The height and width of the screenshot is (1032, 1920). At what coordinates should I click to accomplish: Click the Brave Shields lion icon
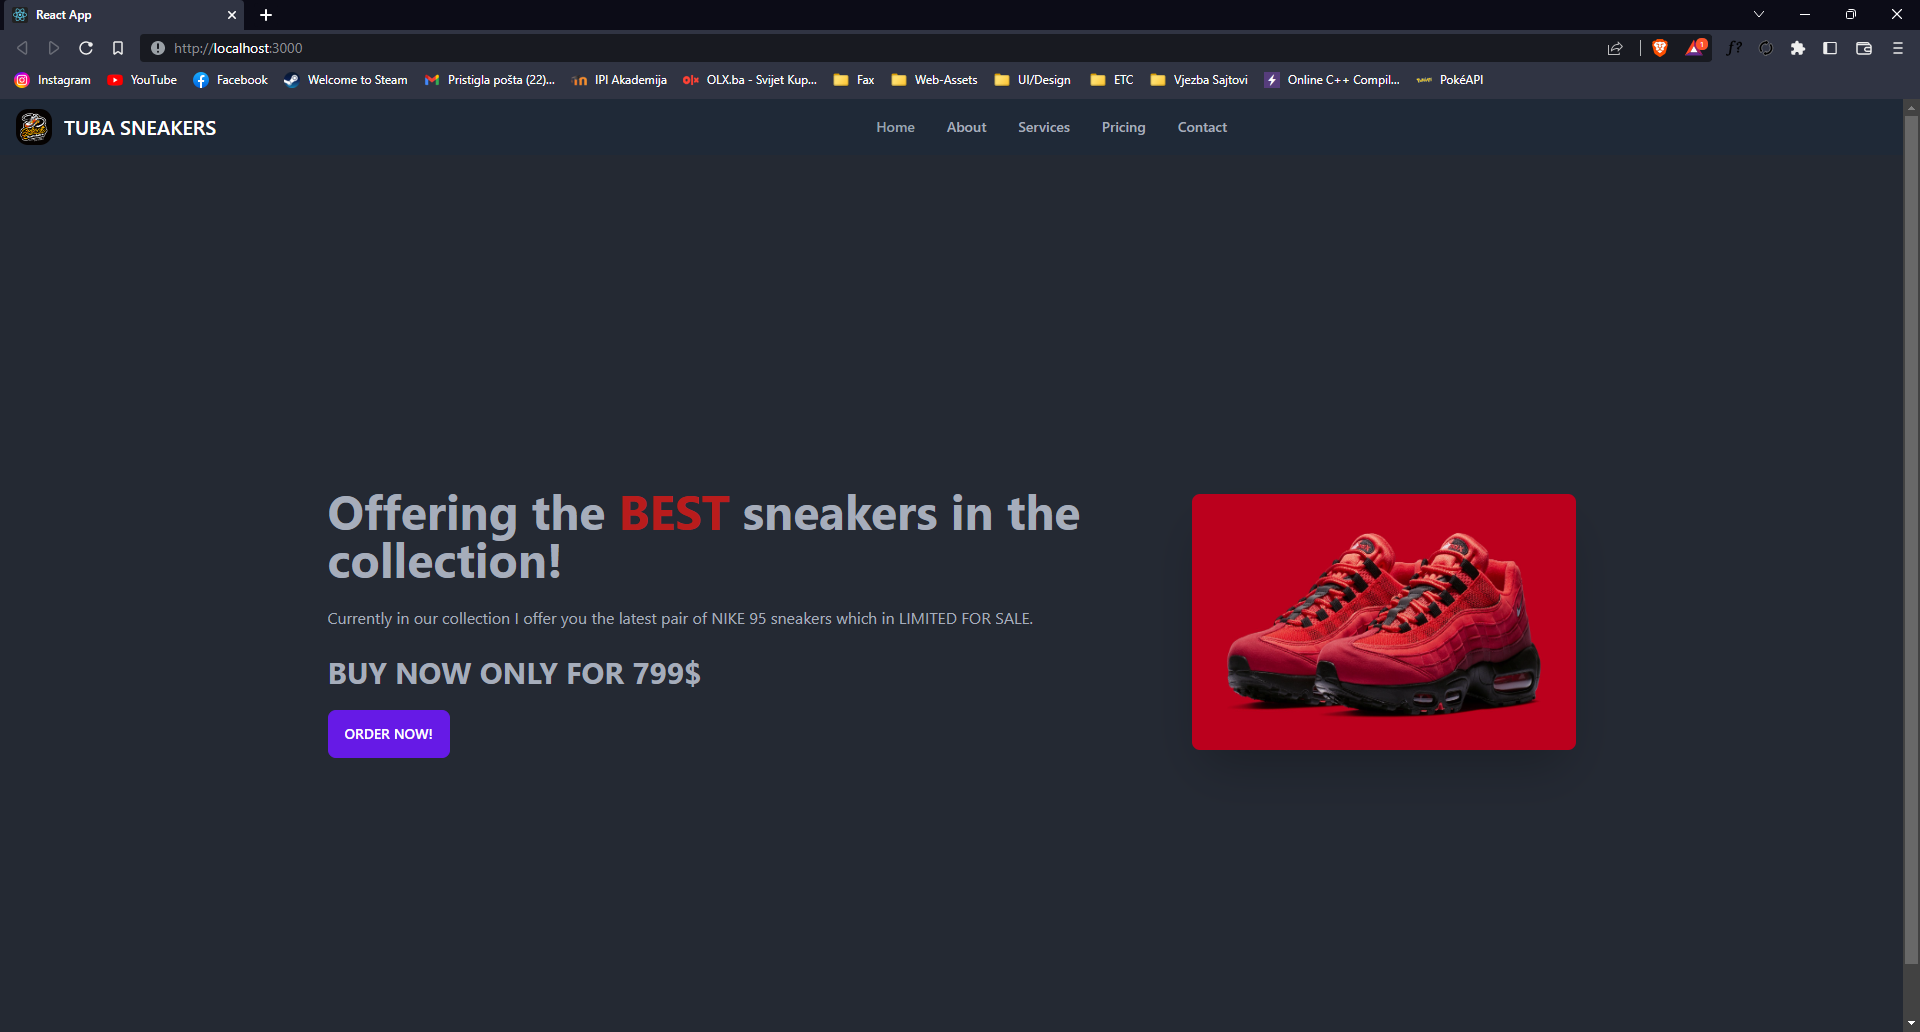(1660, 48)
